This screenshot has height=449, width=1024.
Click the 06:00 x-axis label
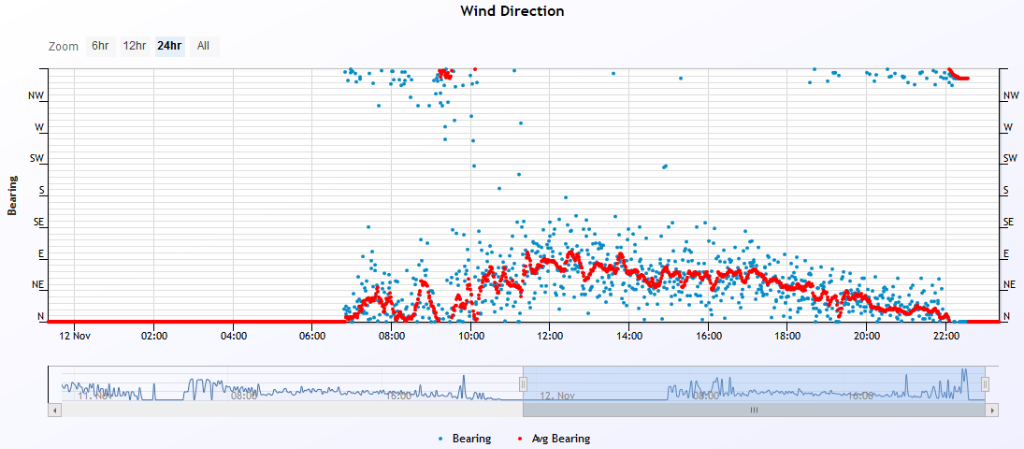pos(312,336)
